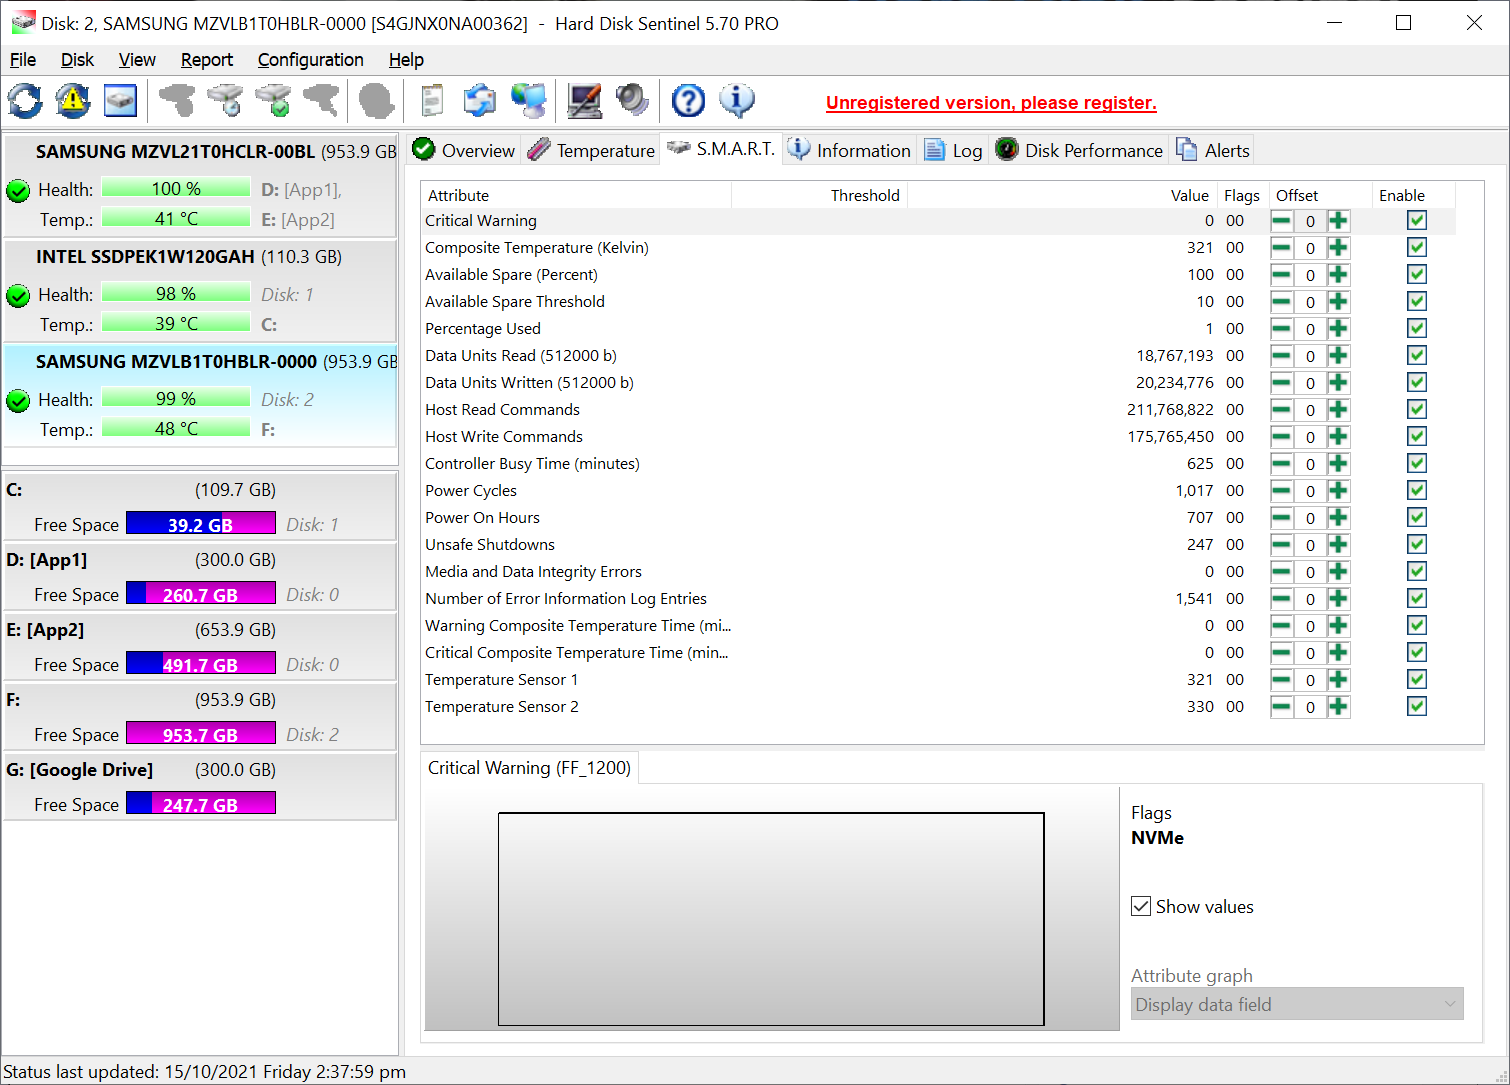Toggle Enable checkbox for Available Spare (Percent)
This screenshot has height=1085, width=1510.
pos(1416,274)
